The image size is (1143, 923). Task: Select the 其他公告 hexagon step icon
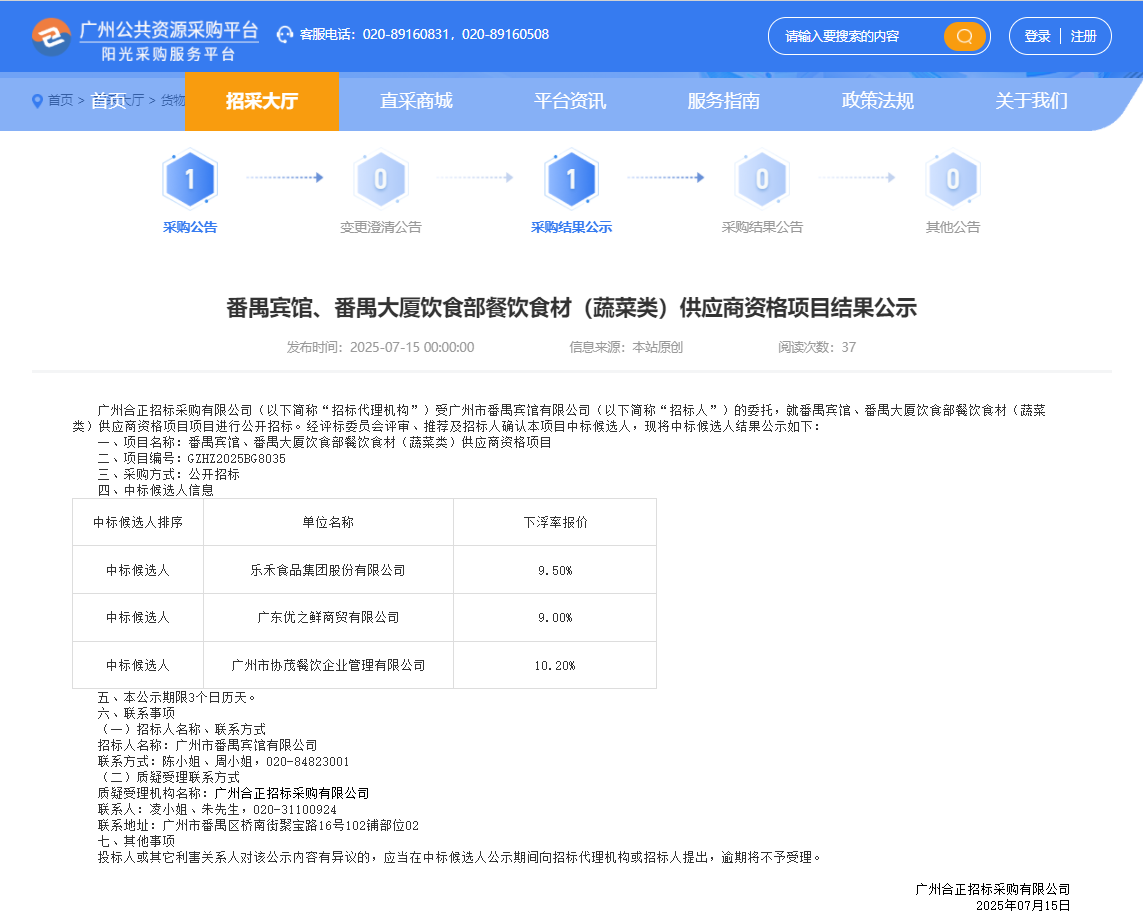click(x=953, y=180)
